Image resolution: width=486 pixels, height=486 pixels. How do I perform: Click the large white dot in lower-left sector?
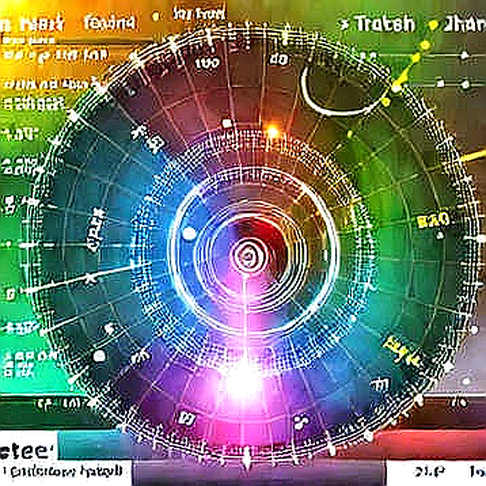[x=99, y=356]
